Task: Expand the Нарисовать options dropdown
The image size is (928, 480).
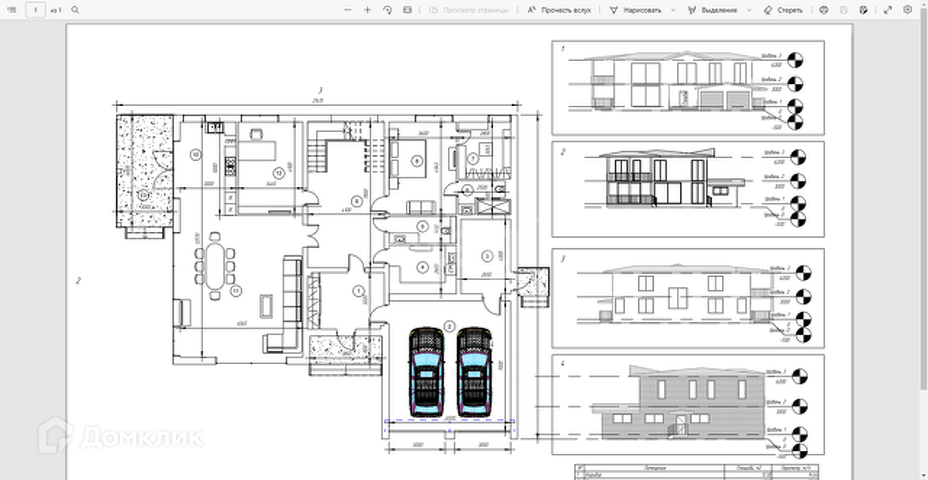Action: [x=674, y=10]
